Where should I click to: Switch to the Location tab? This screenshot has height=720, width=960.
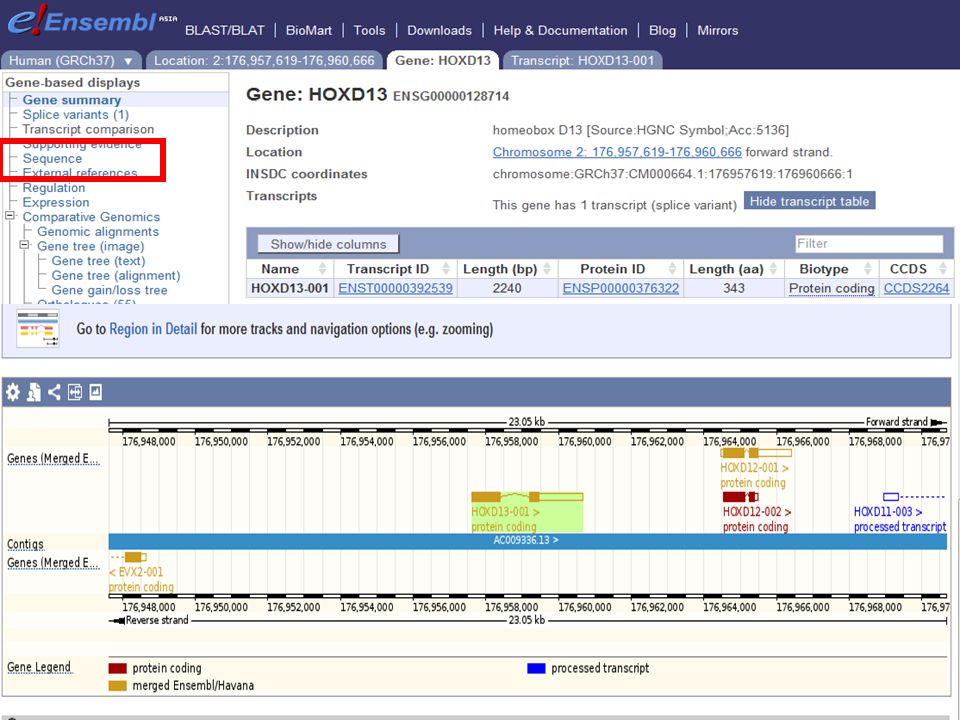pos(264,61)
